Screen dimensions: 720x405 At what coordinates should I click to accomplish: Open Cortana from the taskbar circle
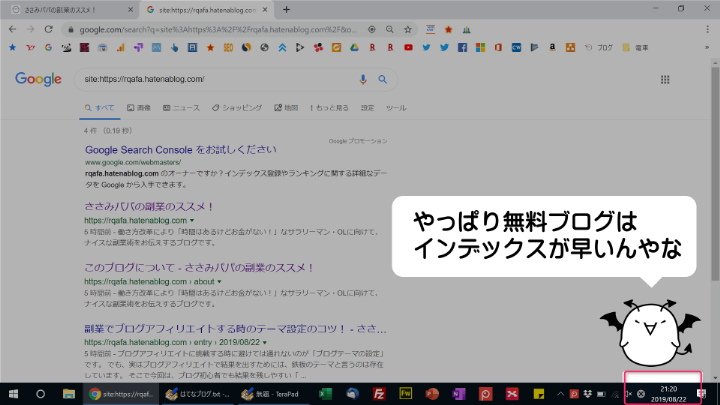click(x=40, y=394)
